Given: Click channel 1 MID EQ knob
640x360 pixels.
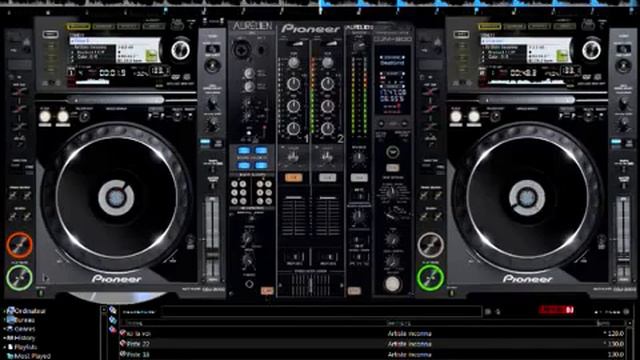Looking at the screenshot, I should coord(293,106).
